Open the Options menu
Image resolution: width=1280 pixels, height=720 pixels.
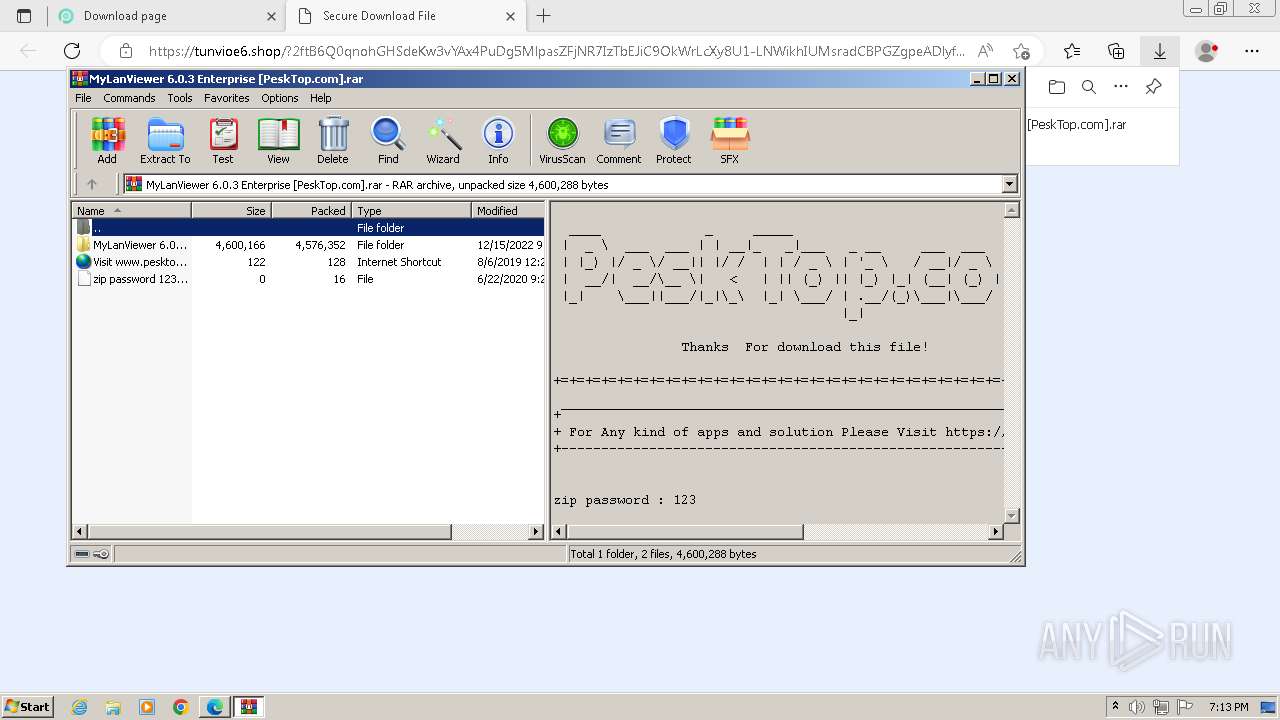280,98
